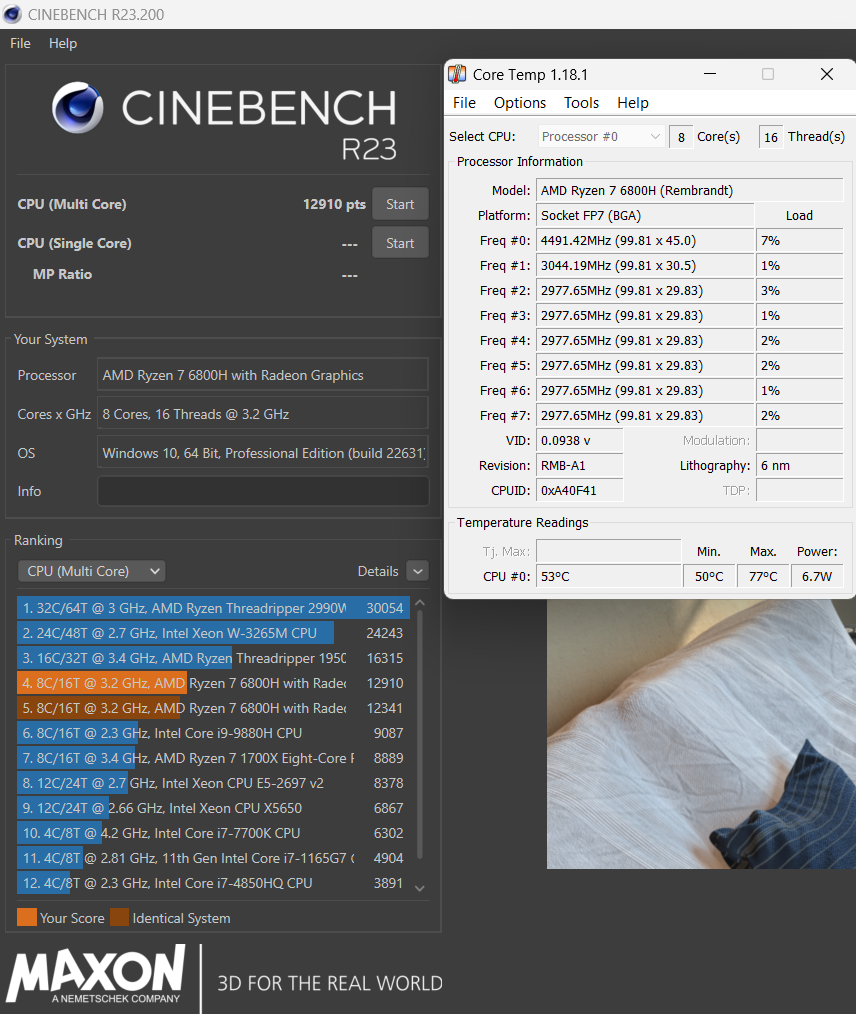Click the rendered scene preview image

[x=701, y=734]
